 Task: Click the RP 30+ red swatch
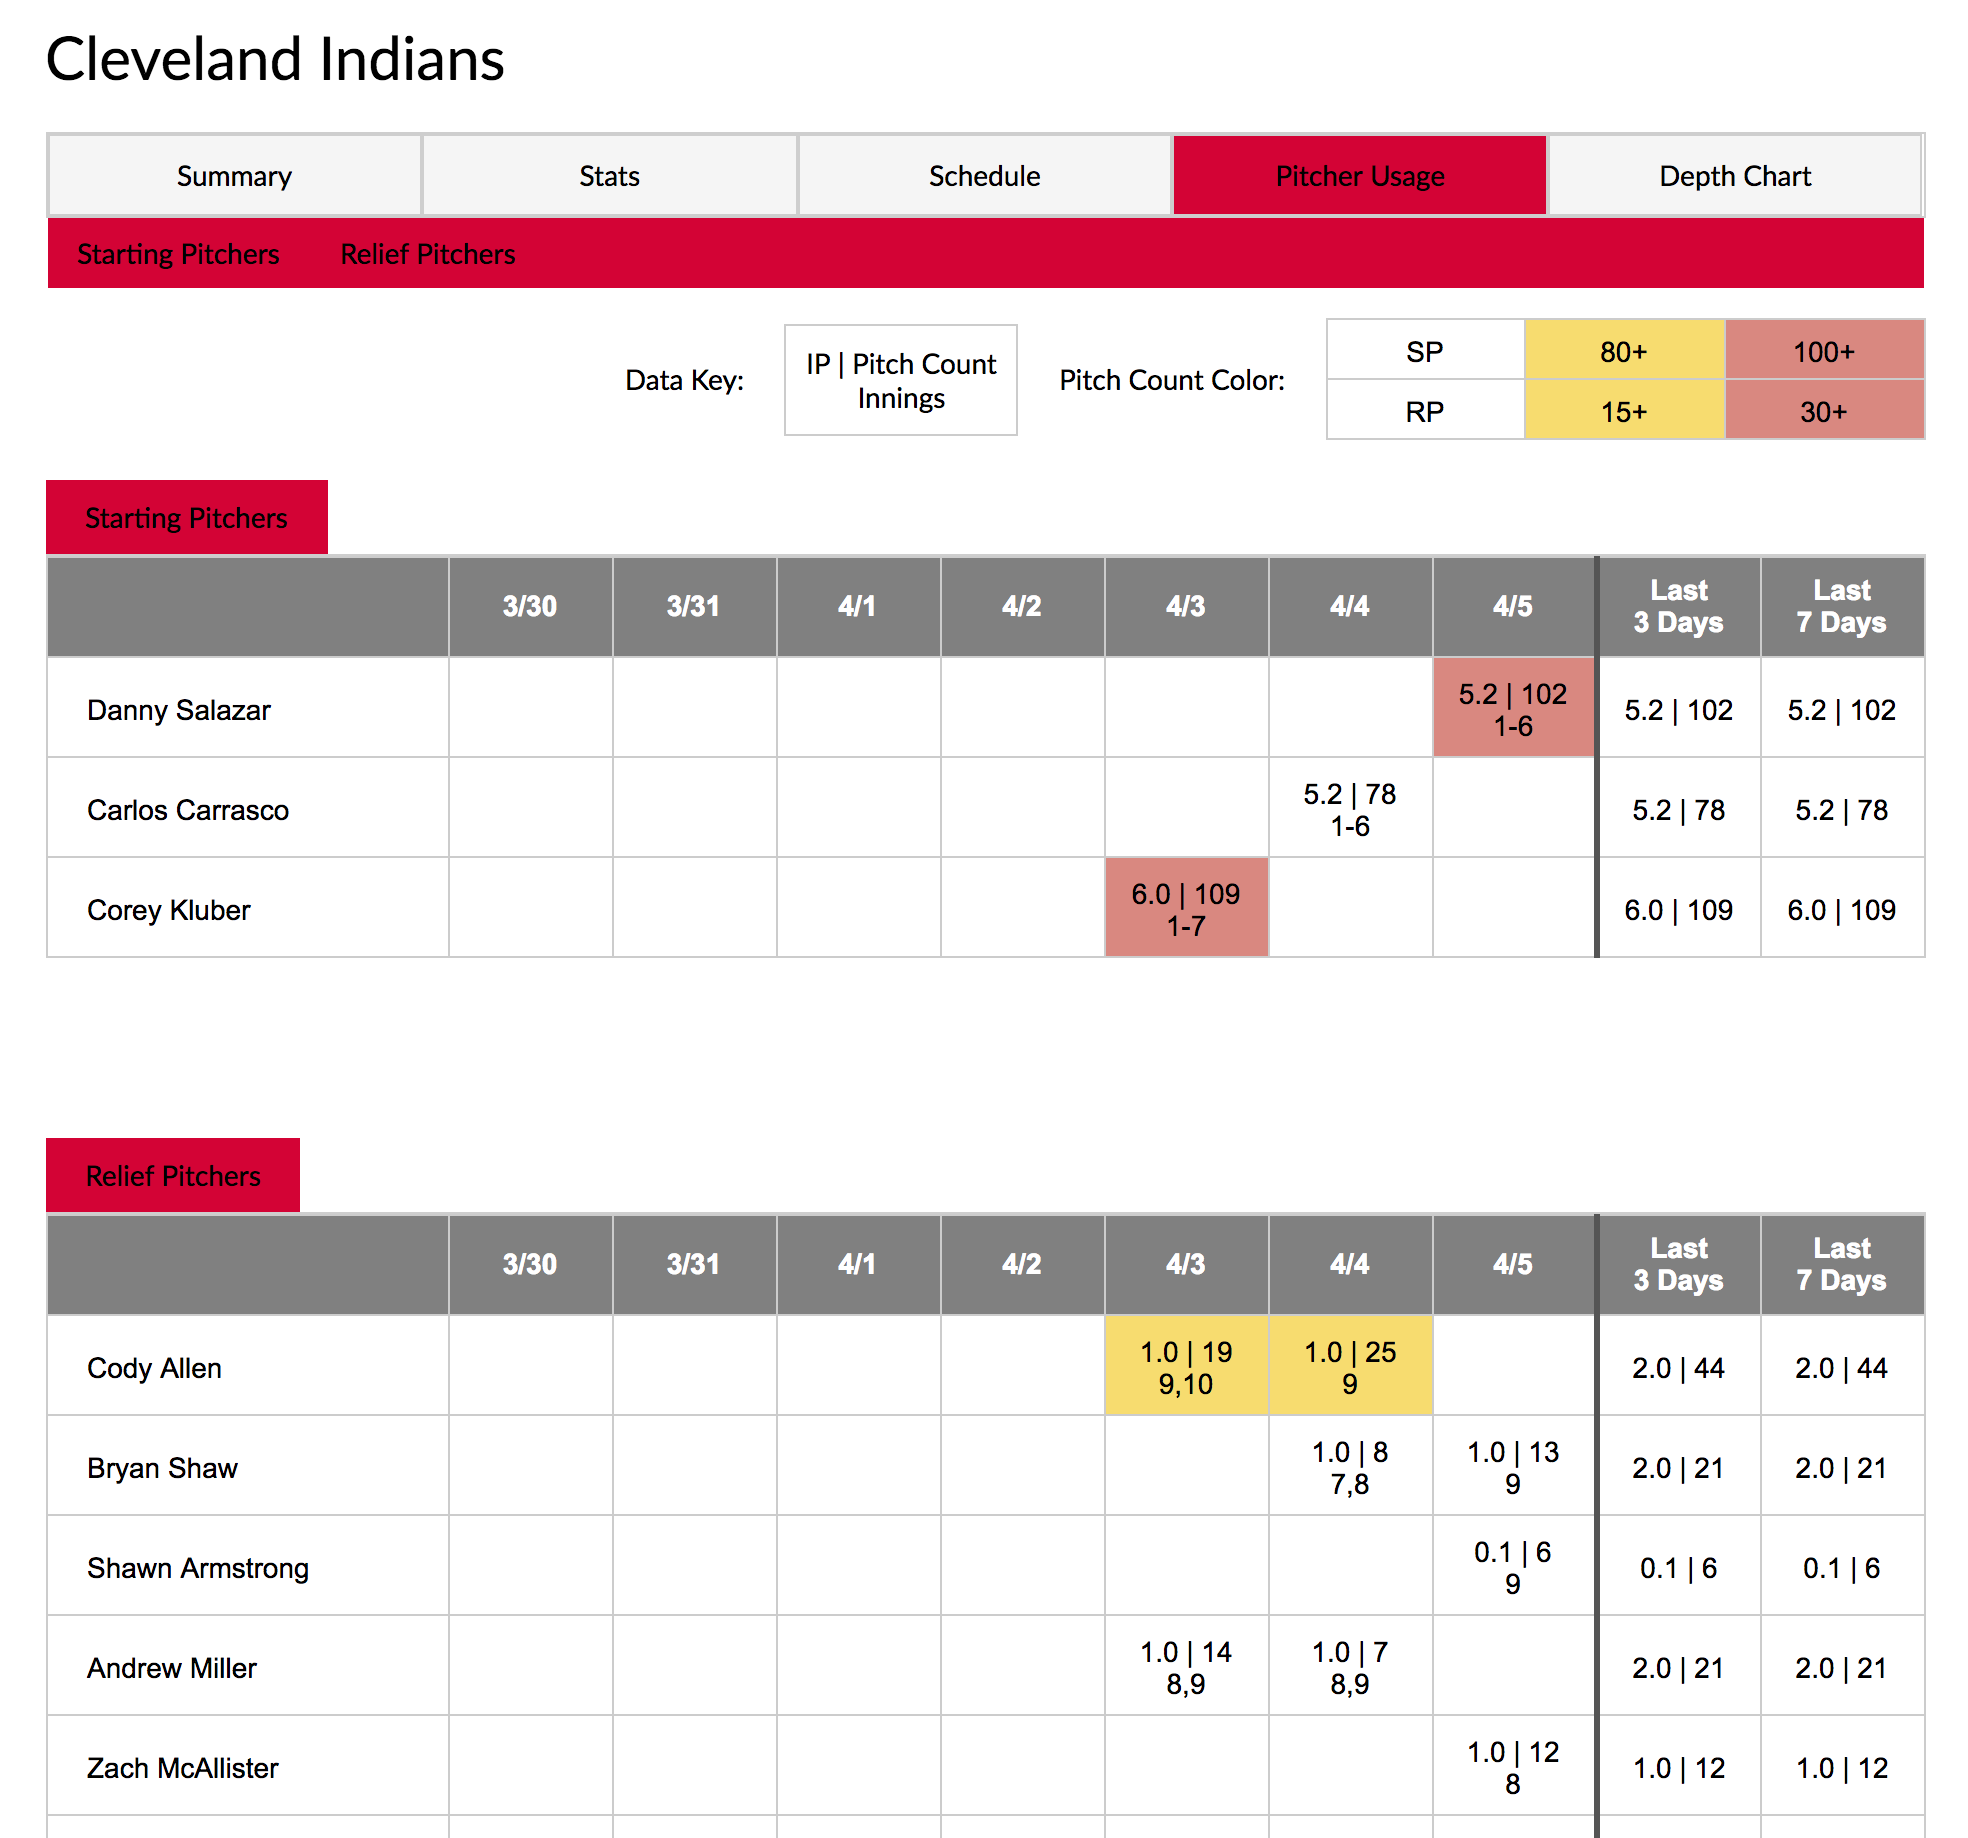tap(1824, 410)
